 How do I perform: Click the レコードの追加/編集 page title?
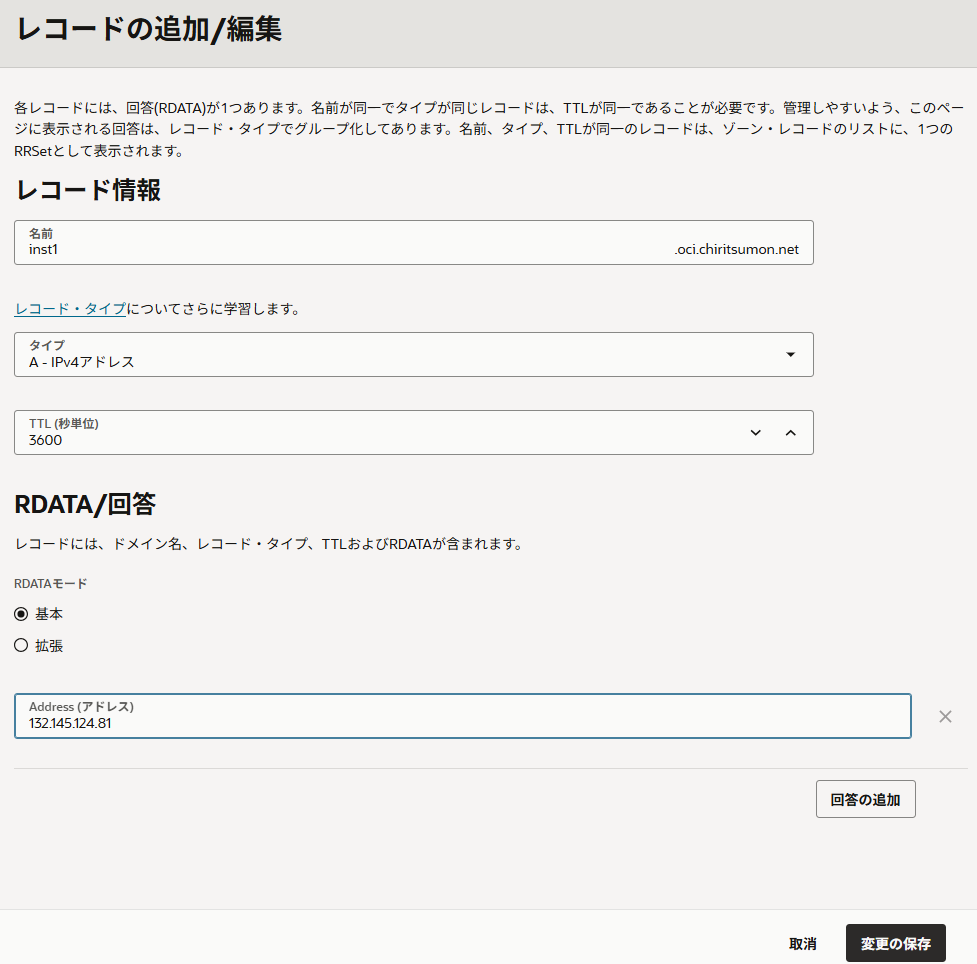point(149,30)
